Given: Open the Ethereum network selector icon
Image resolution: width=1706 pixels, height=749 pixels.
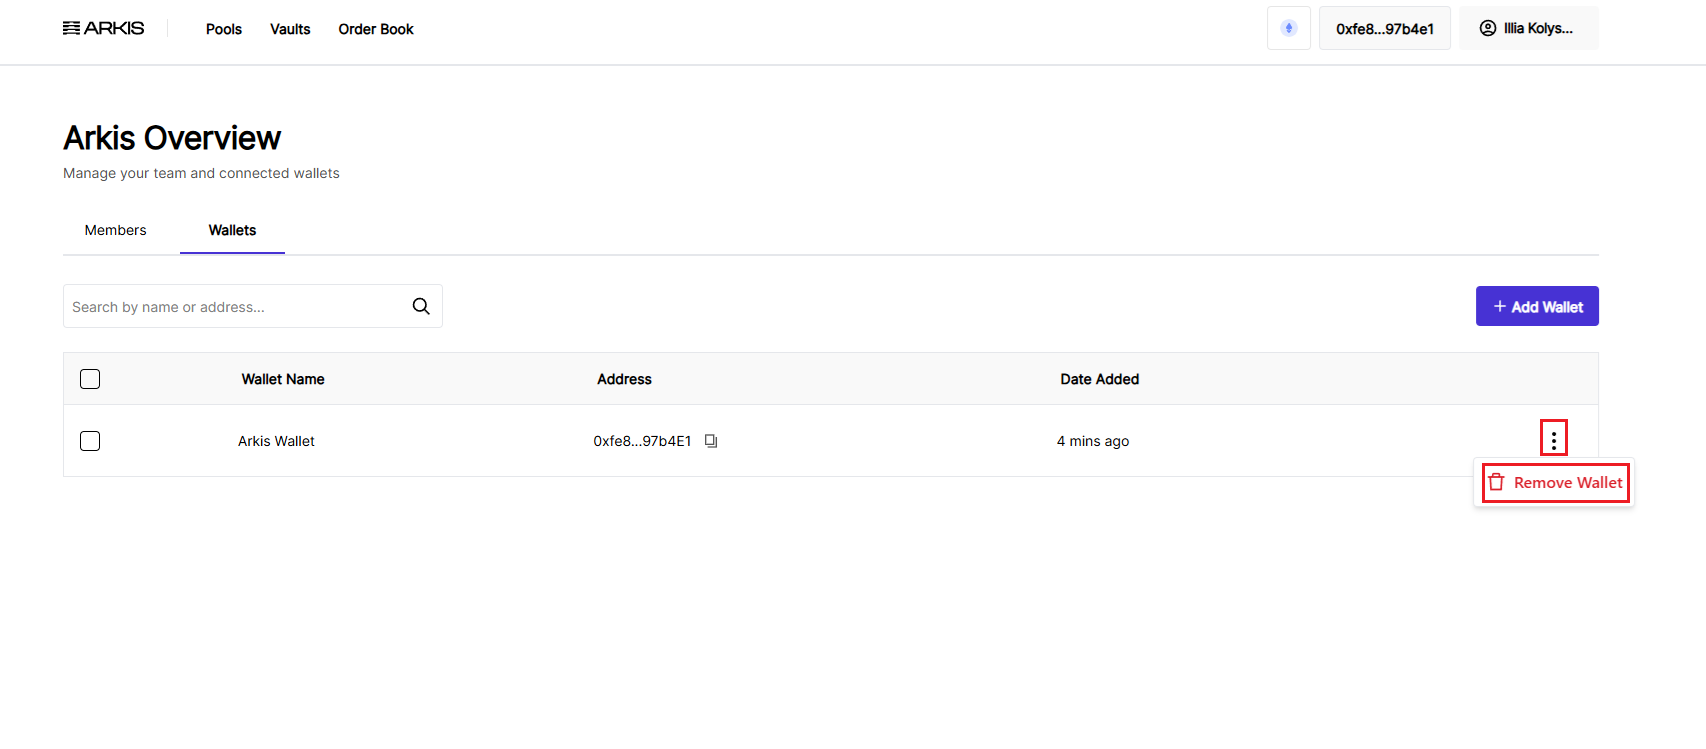Looking at the screenshot, I should tap(1288, 28).
